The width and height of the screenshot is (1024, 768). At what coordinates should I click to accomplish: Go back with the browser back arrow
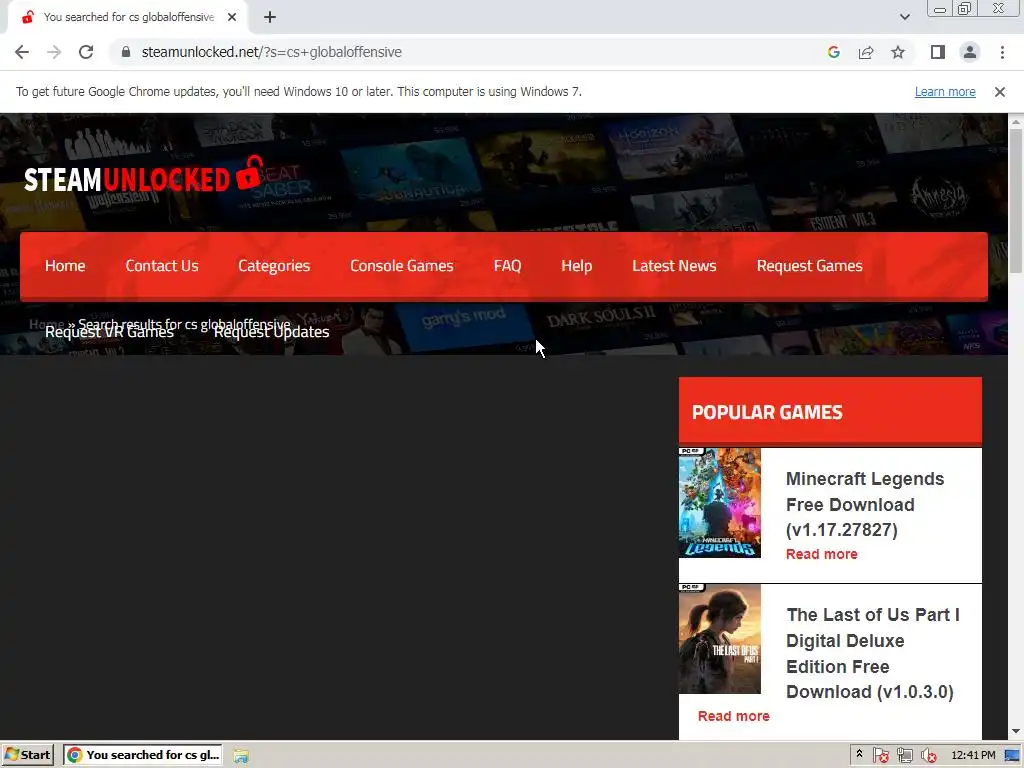click(22, 52)
